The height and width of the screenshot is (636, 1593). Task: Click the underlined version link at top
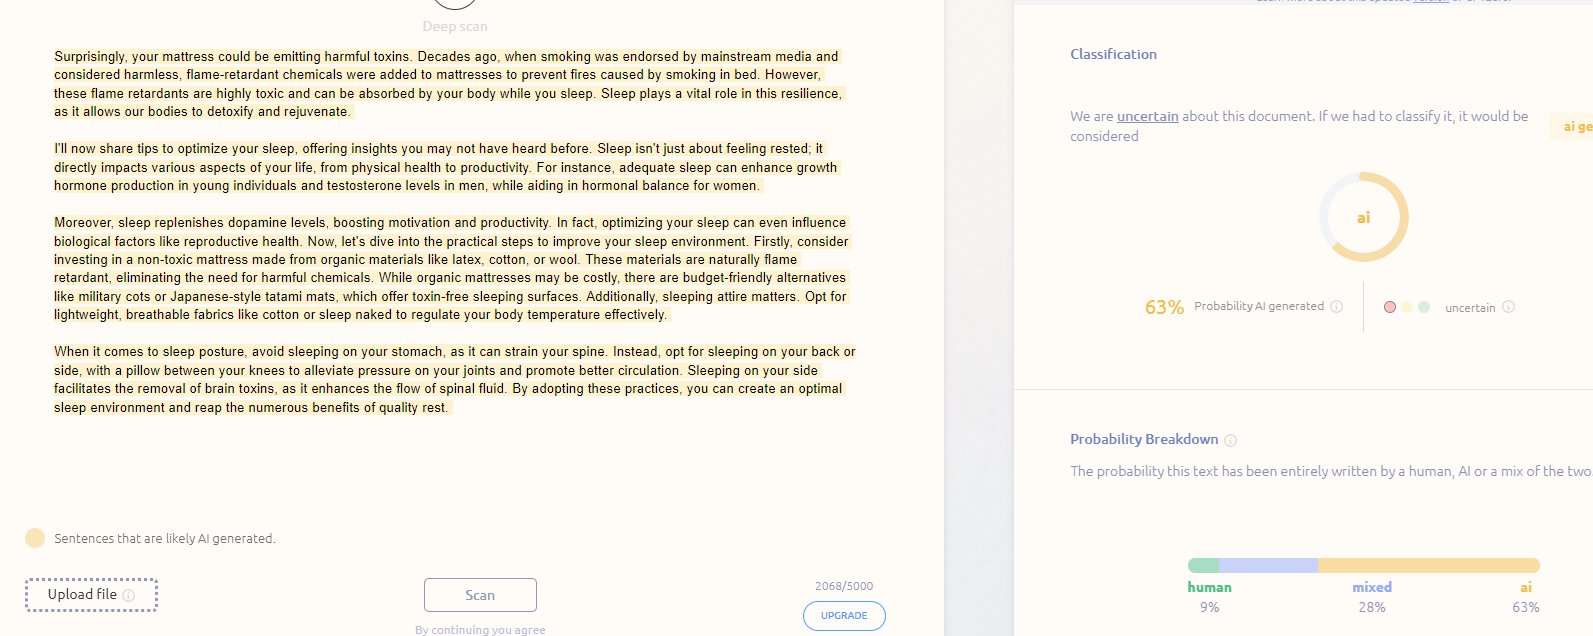[x=1431, y=1]
